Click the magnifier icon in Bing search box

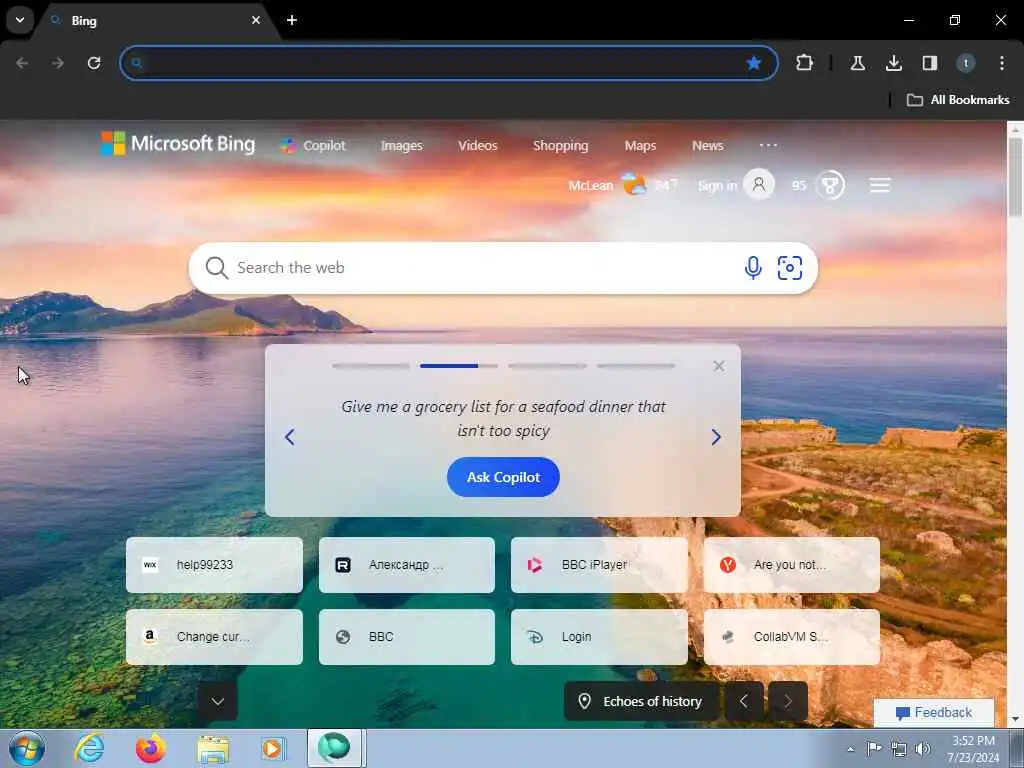coord(216,268)
